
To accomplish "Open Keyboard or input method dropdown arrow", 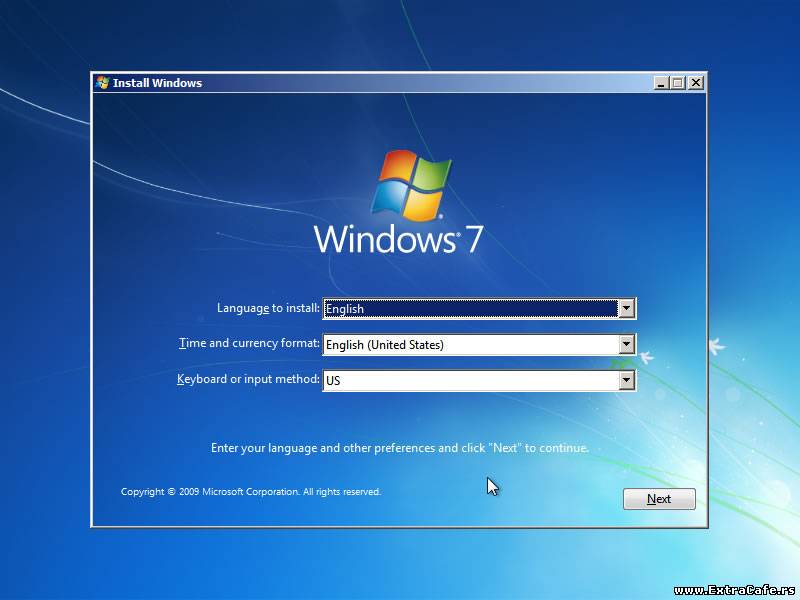I will (x=626, y=380).
